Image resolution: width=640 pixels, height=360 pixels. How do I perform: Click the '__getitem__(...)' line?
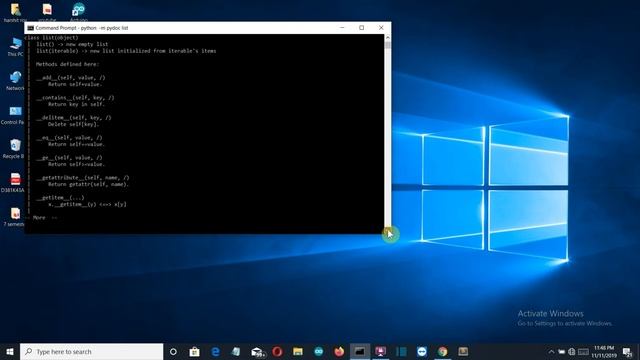point(60,198)
